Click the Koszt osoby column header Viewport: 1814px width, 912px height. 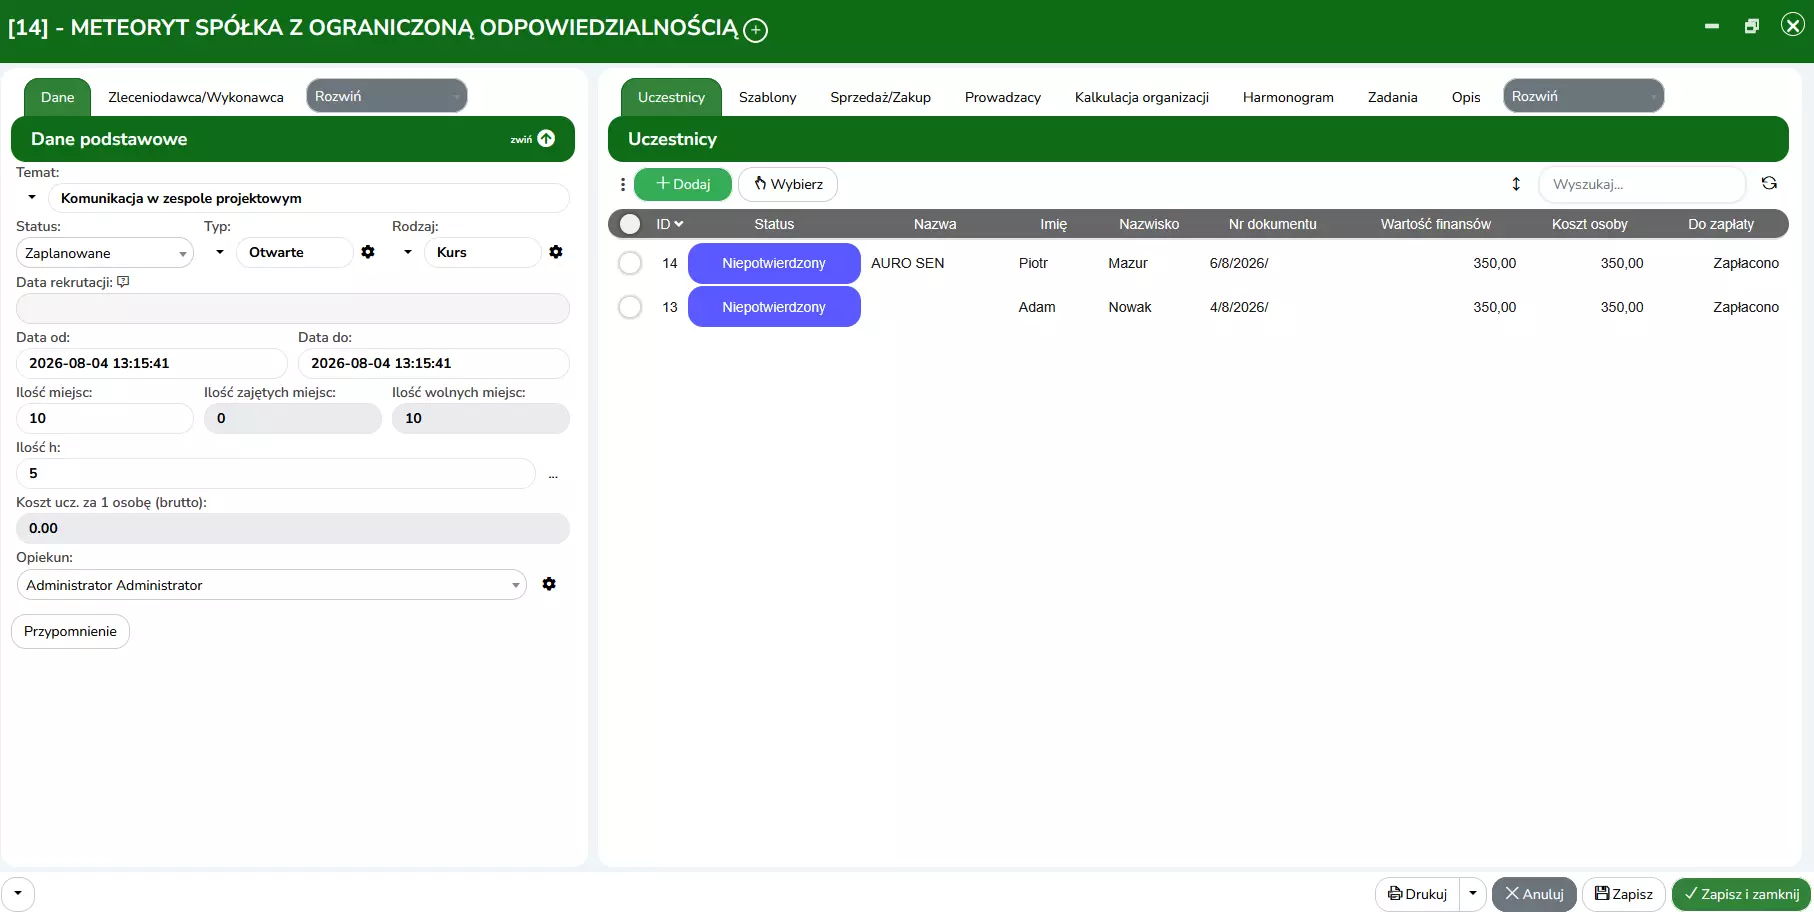coord(1589,224)
